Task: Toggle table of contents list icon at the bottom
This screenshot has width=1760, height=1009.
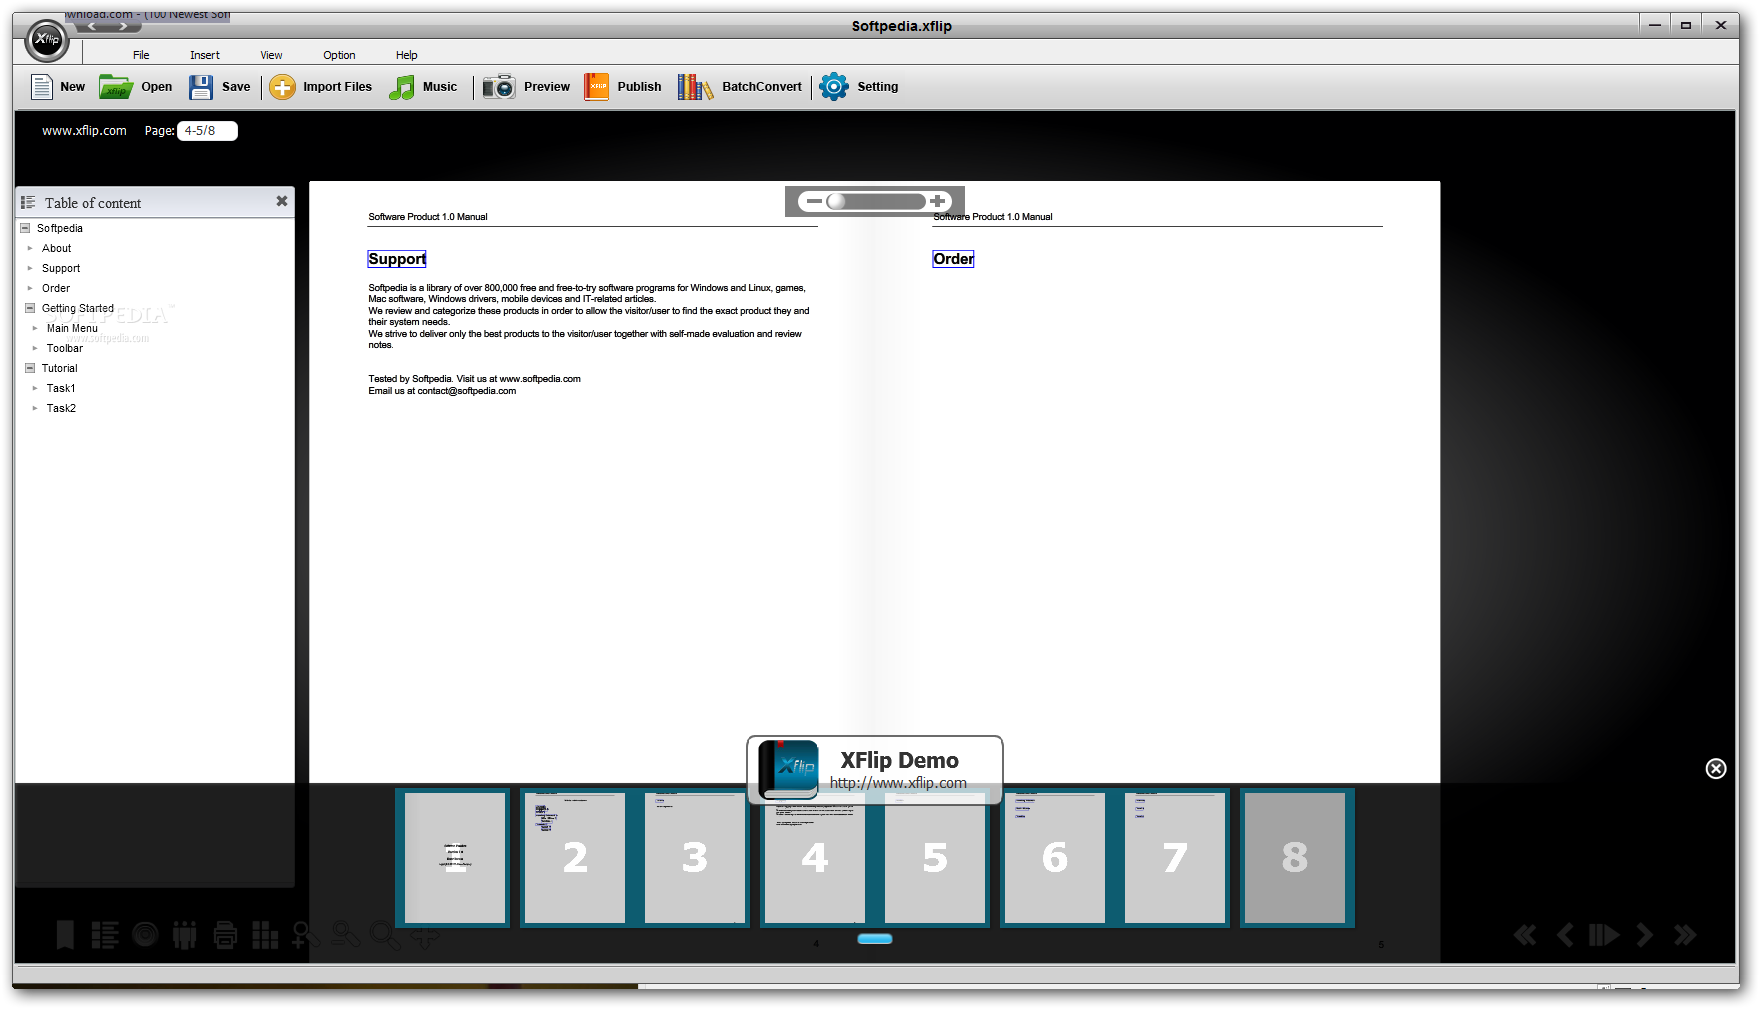Action: [105, 935]
